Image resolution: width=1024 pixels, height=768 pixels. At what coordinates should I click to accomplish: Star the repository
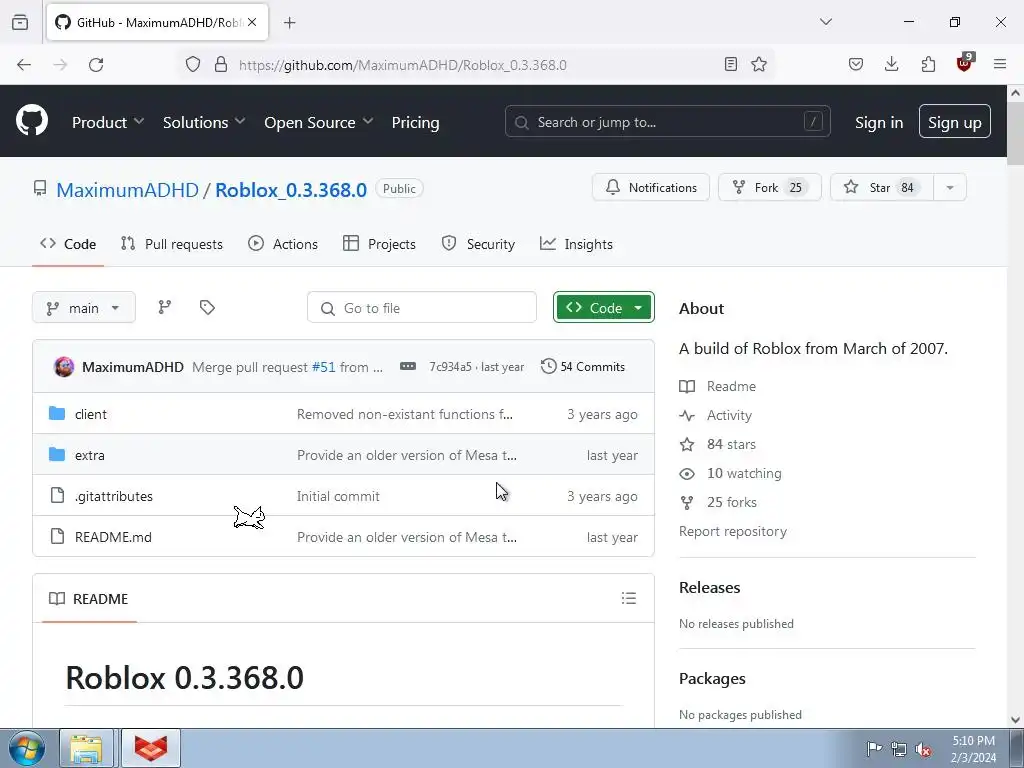click(882, 187)
